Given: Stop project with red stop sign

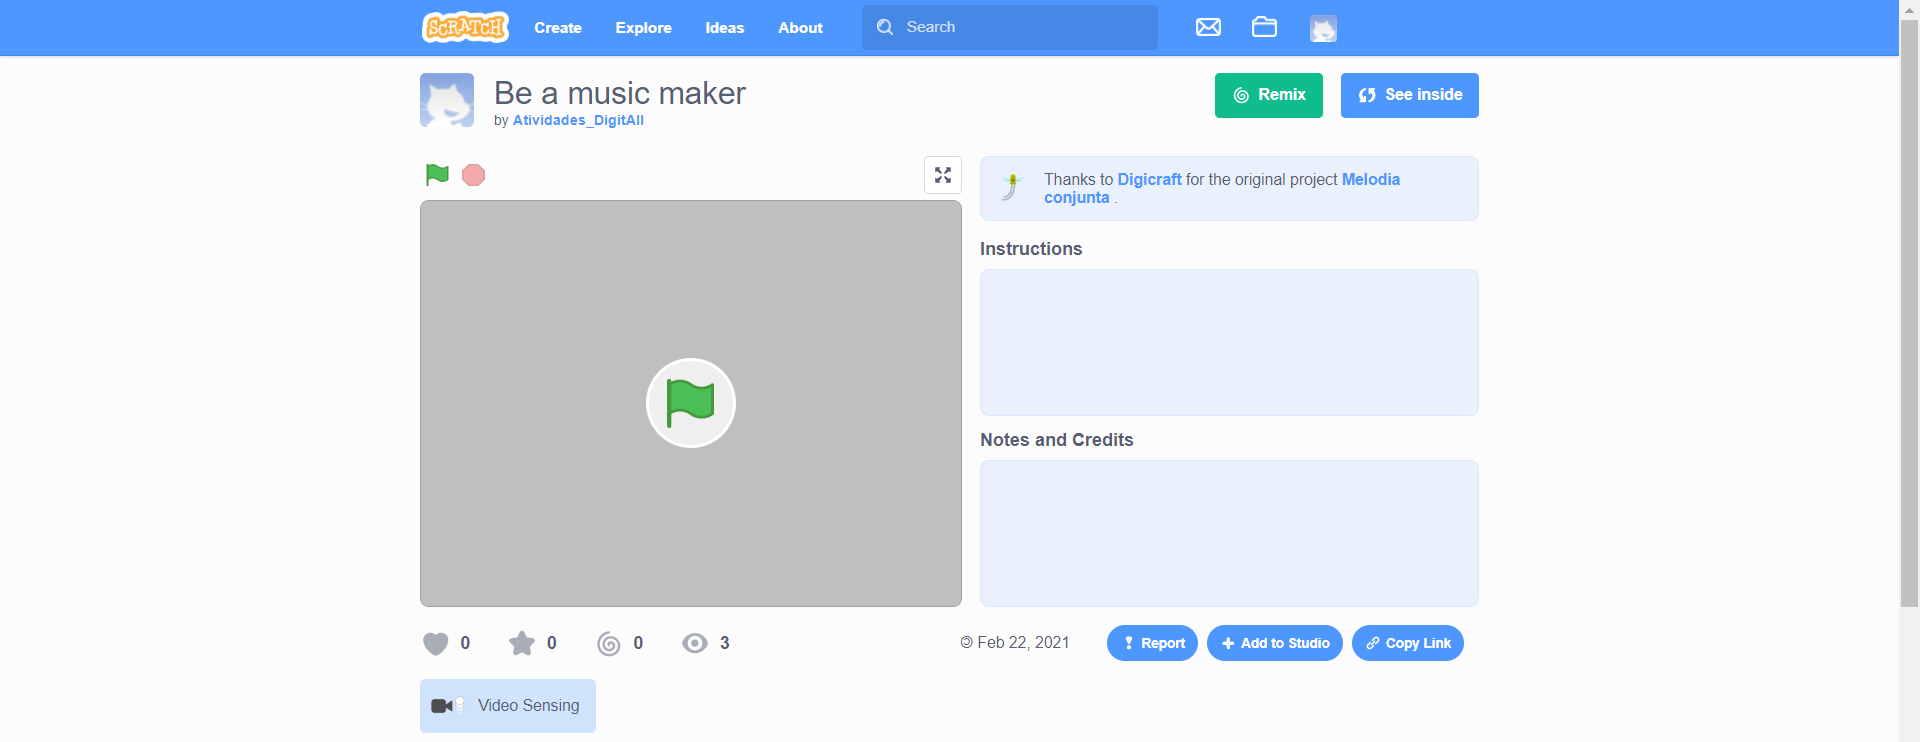Looking at the screenshot, I should pos(474,175).
